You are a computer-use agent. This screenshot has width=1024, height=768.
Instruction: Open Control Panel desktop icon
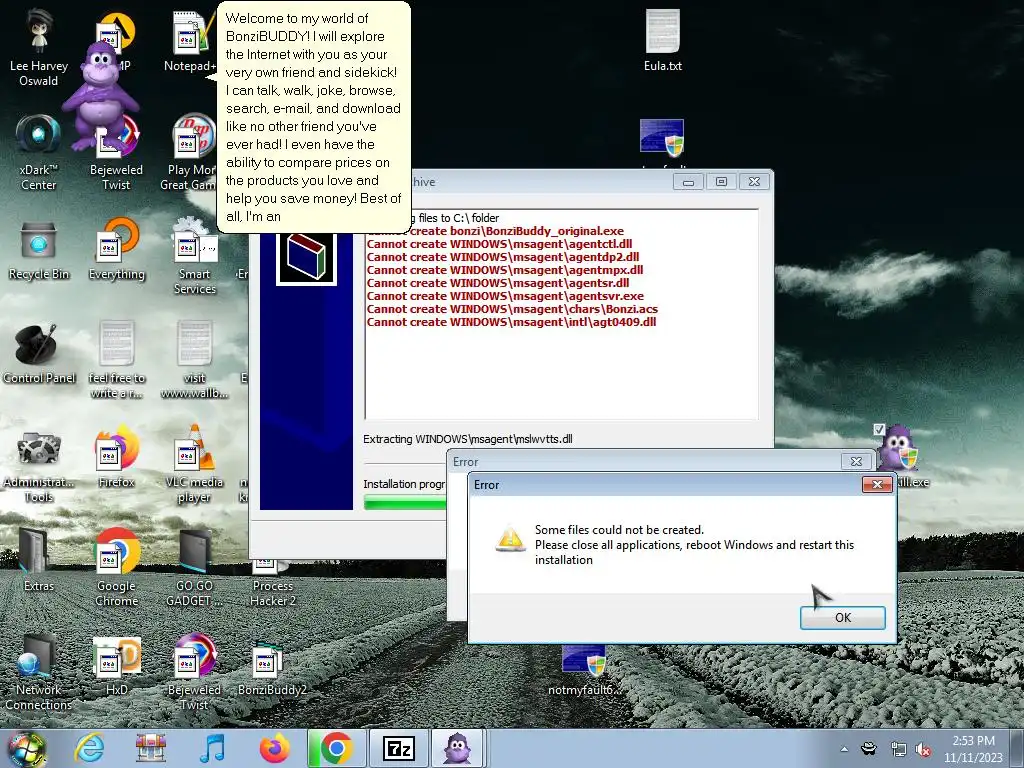[x=39, y=354]
